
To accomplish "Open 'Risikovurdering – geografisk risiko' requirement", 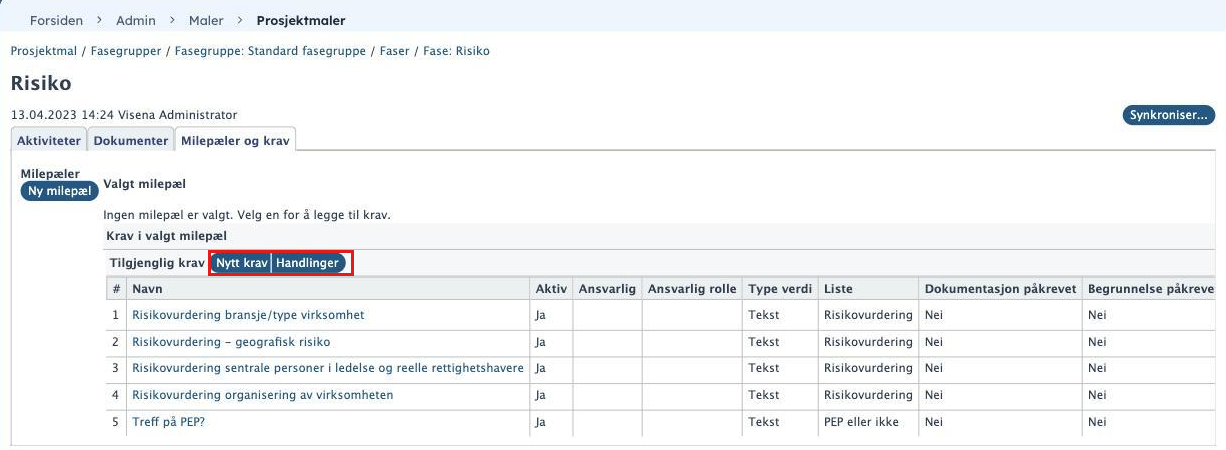I will (231, 342).
